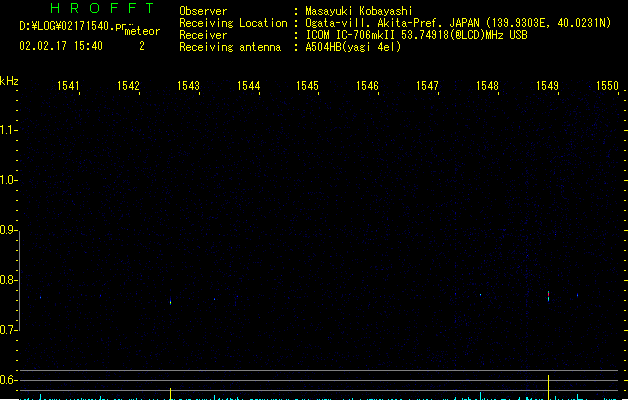Click the short yellow intensity spike before 1543
629x400 pixels.
[170, 394]
